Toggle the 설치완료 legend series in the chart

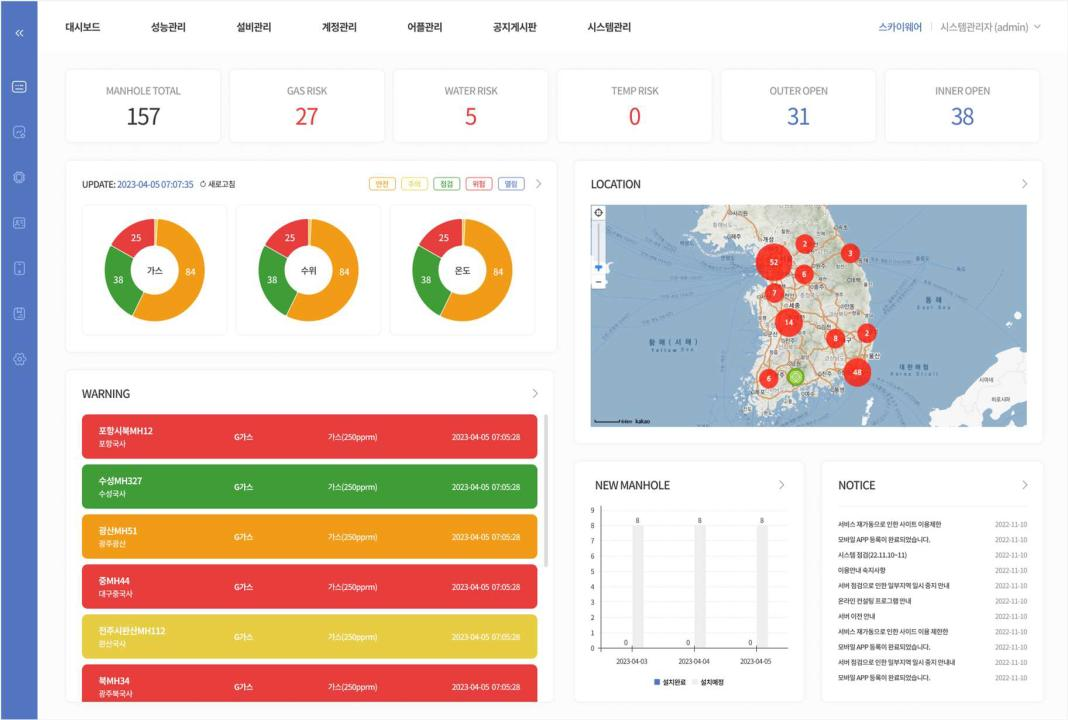pyautogui.click(x=670, y=682)
